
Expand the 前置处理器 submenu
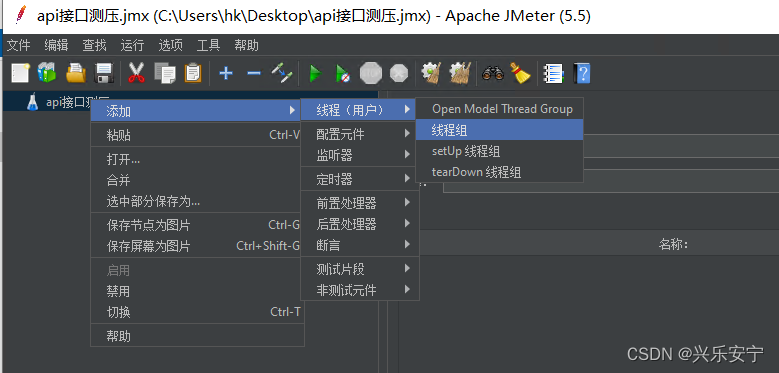pyautogui.click(x=359, y=203)
